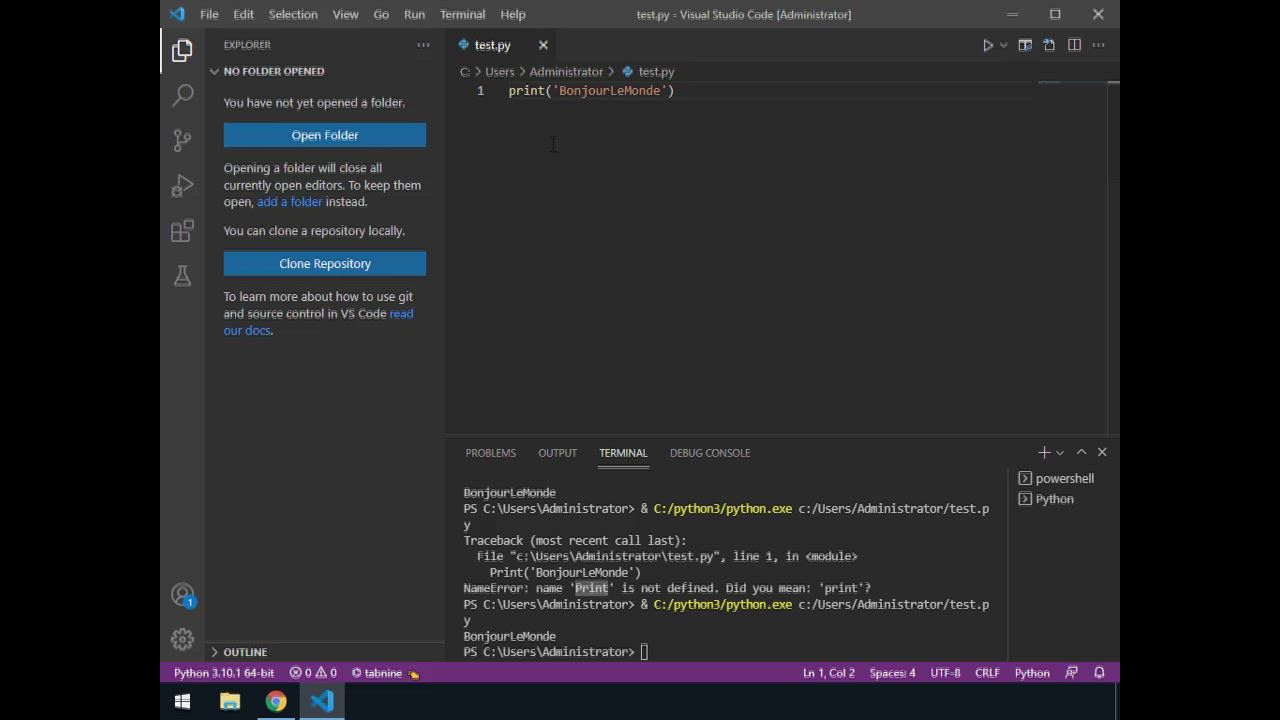
Task: Collapse the No Folder Opened section
Action: [x=272, y=71]
